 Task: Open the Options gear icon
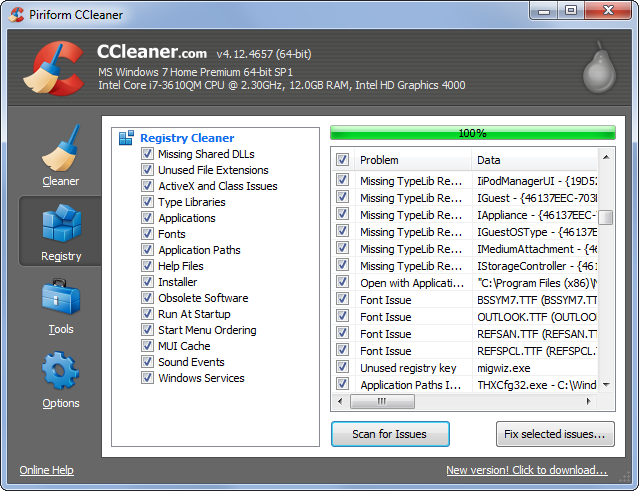pyautogui.click(x=60, y=371)
